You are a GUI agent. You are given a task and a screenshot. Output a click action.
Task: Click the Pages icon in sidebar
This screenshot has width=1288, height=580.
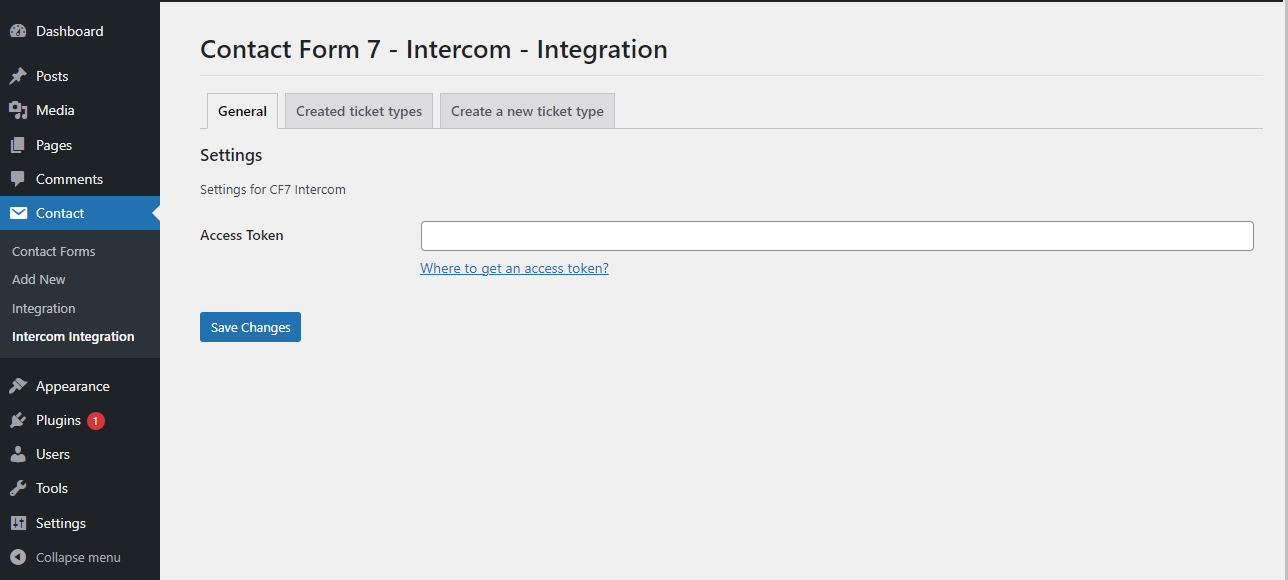tap(18, 145)
